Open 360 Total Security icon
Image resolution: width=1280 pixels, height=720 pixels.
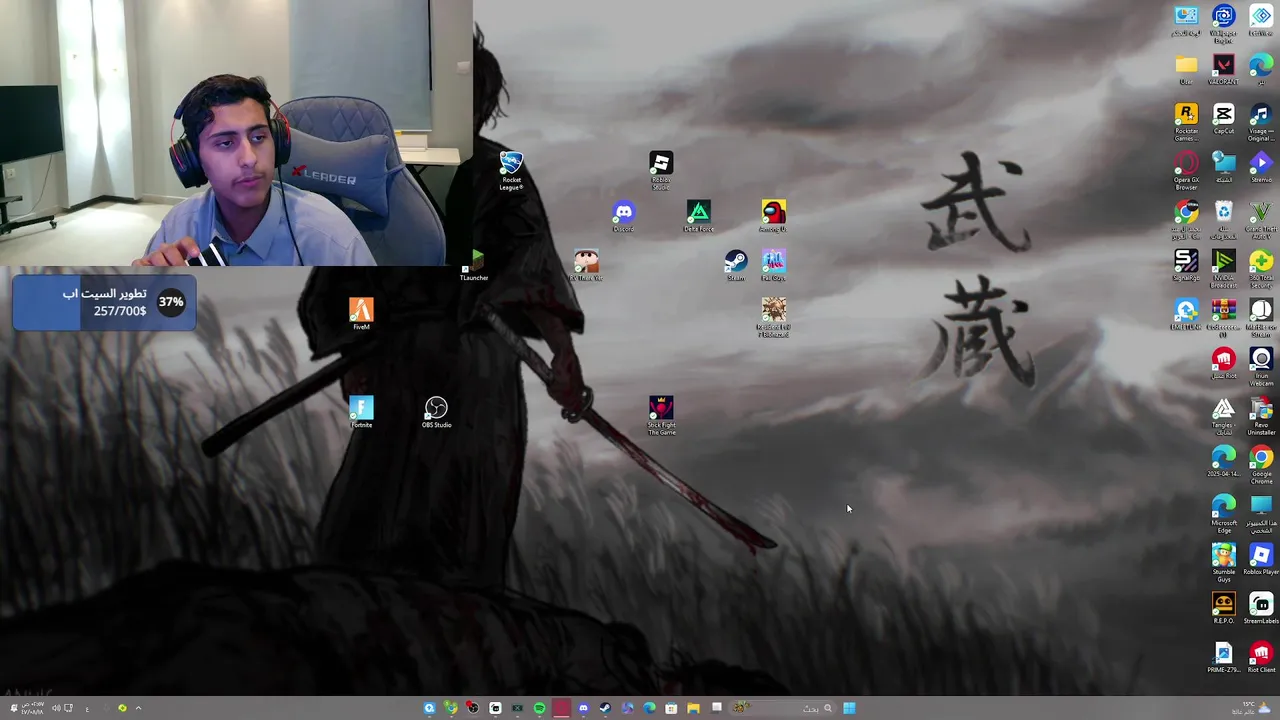1261,269
